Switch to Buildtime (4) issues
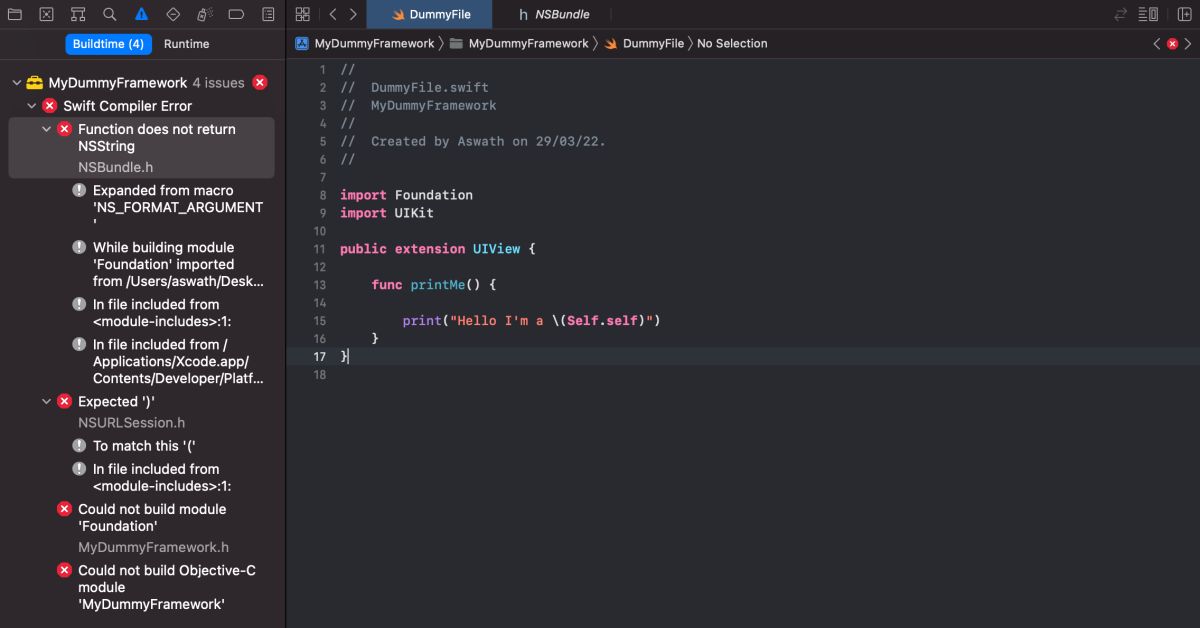The height and width of the screenshot is (628, 1200). tap(108, 44)
